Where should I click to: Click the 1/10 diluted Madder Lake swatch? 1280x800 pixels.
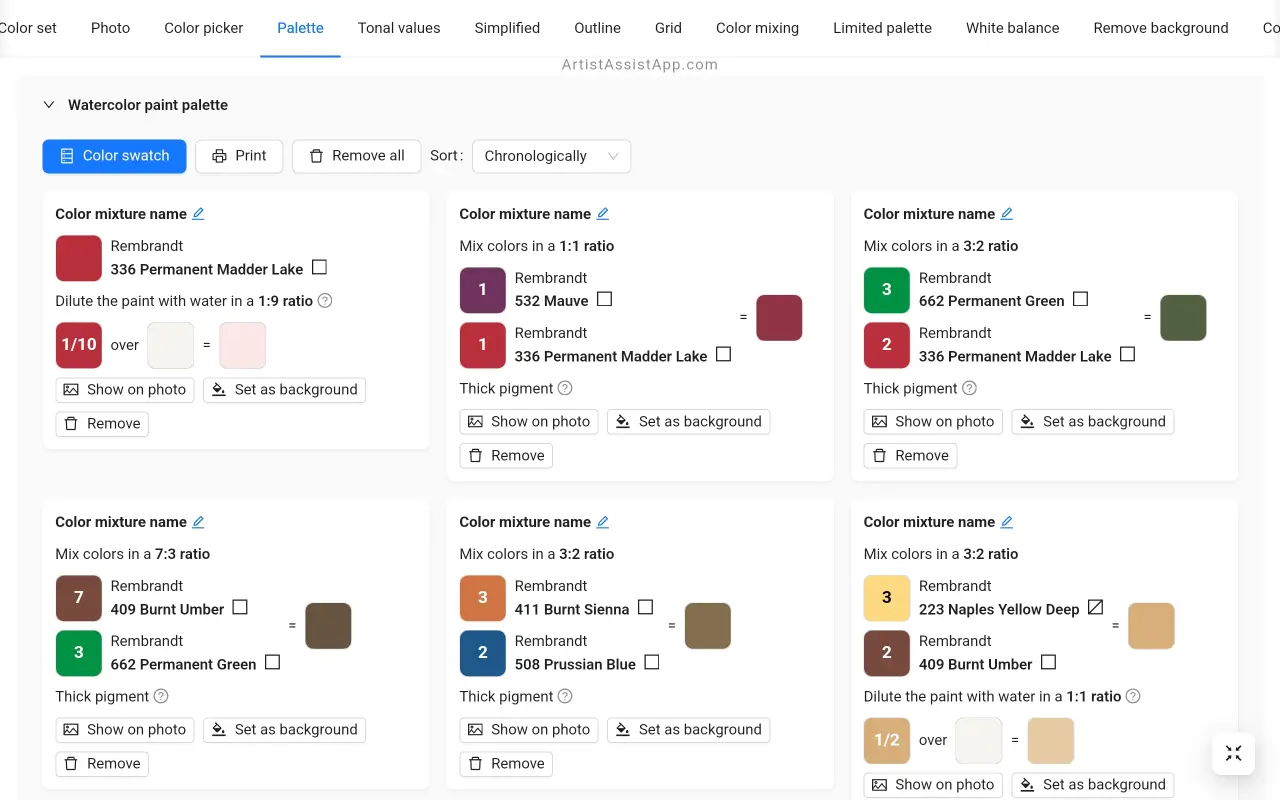tap(79, 345)
